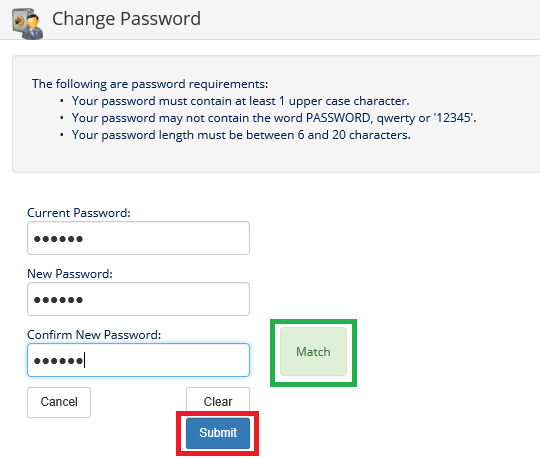Click inside the Confirm New Password field
This screenshot has height=459, width=540.
point(138,360)
